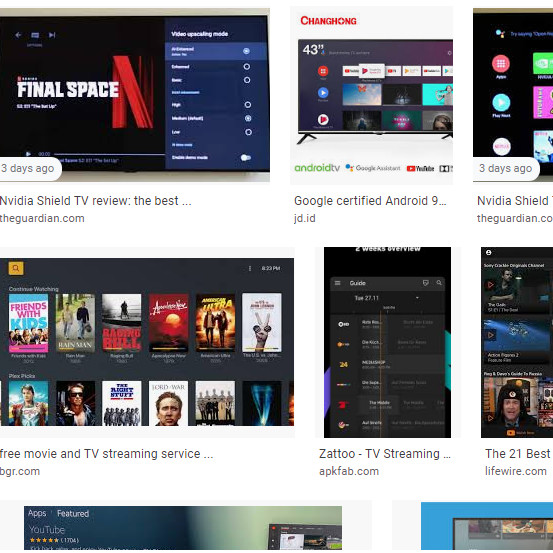Visit the cut-off theguardian.co source at the right edge

tap(515, 218)
